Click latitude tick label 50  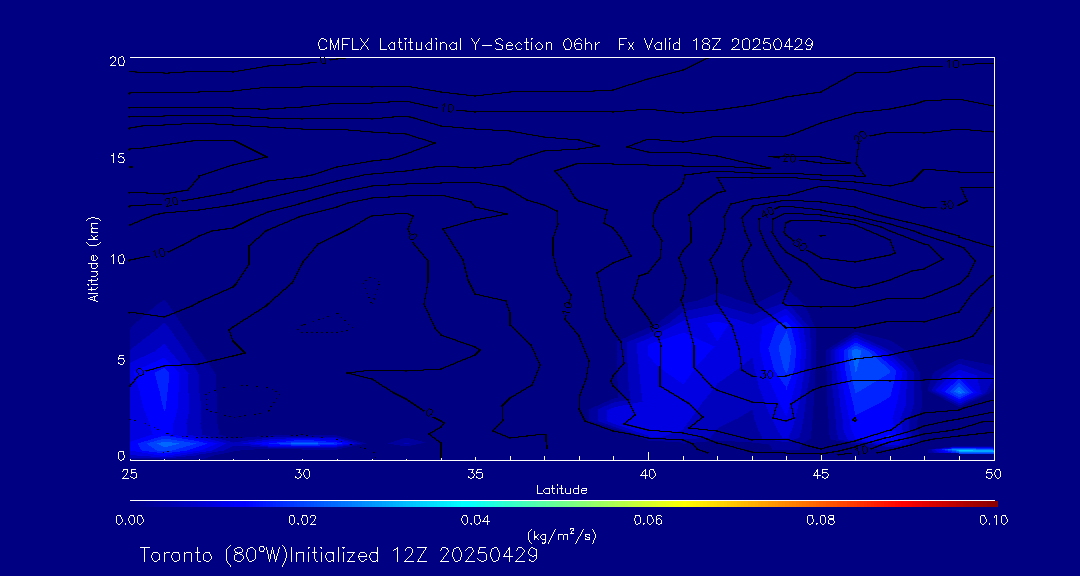pos(994,474)
